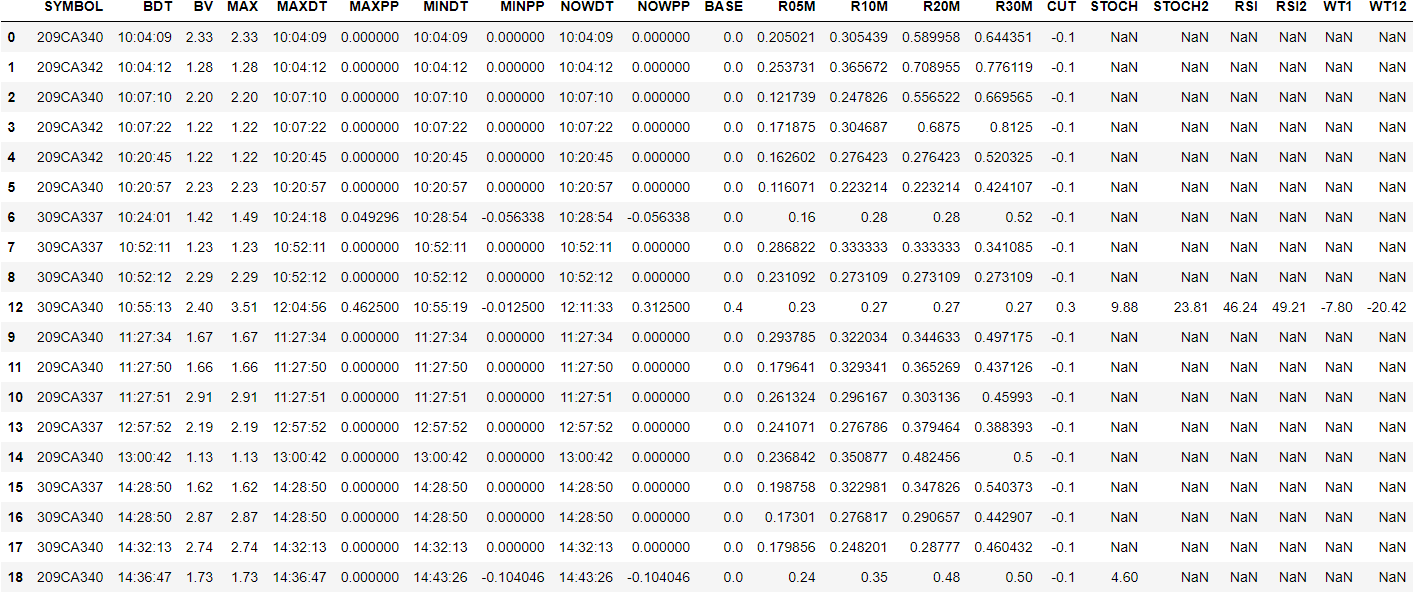Click STOCH value 4.60

(1124, 578)
